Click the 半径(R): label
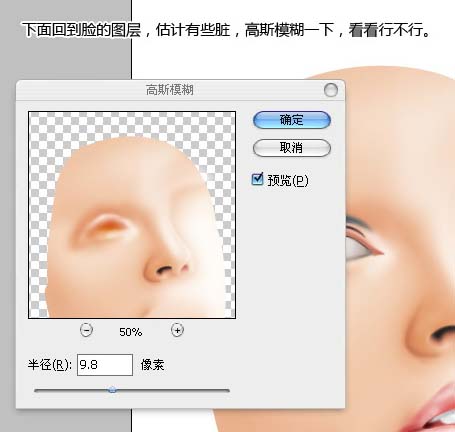 click(50, 365)
